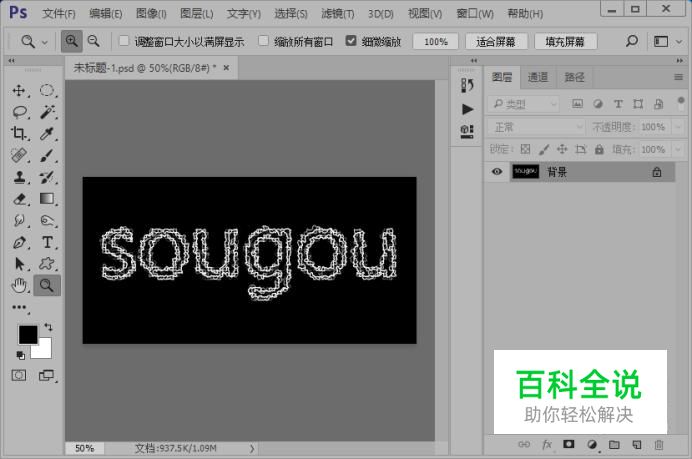Switch to the 路径 tab
The width and height of the screenshot is (692, 459).
click(574, 77)
